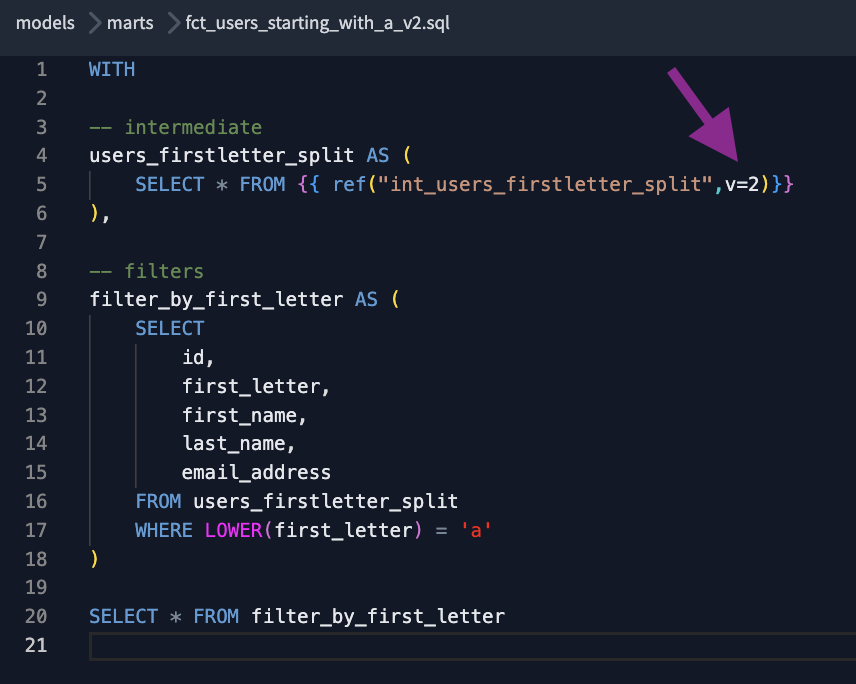Open the 'models' breadcrumb segment
This screenshot has height=684, width=856.
[45, 23]
